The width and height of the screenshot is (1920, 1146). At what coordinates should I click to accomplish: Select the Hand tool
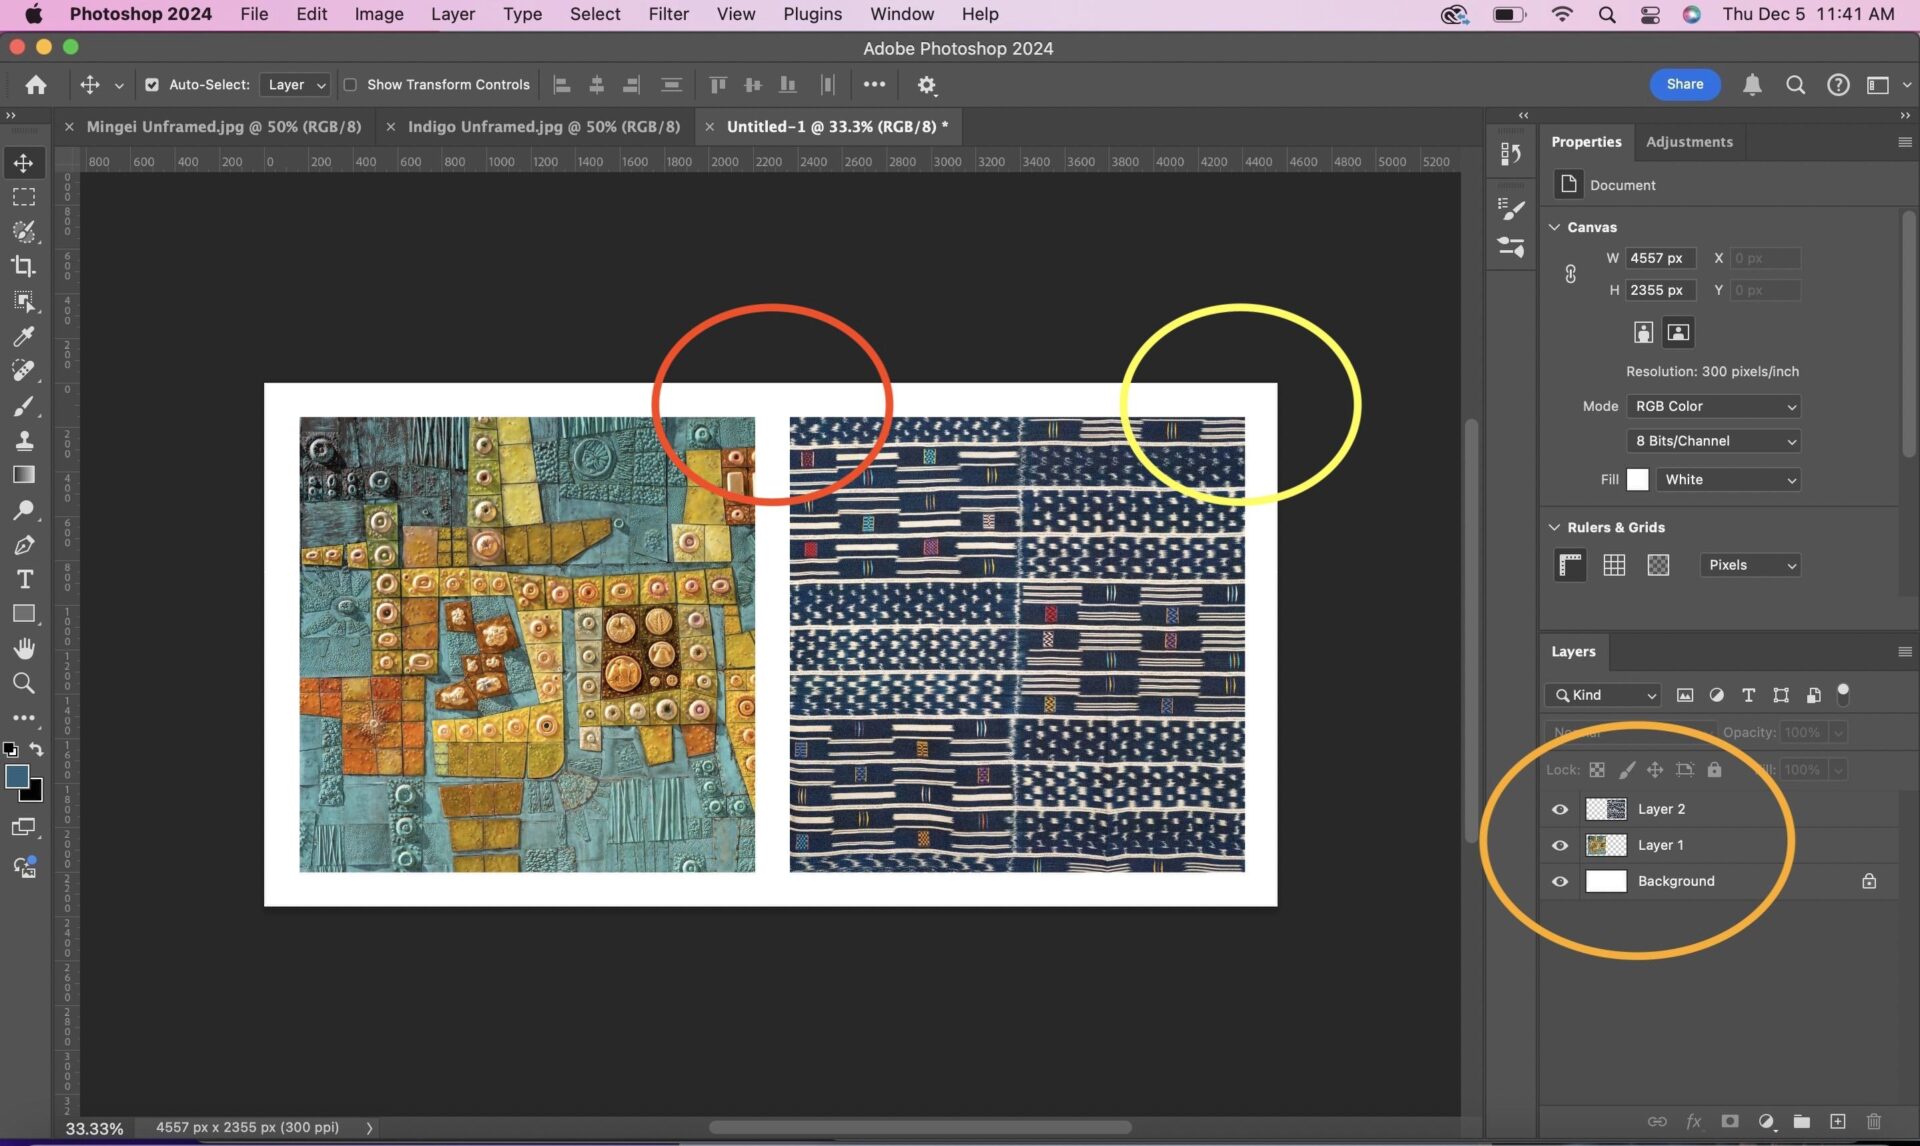click(23, 649)
